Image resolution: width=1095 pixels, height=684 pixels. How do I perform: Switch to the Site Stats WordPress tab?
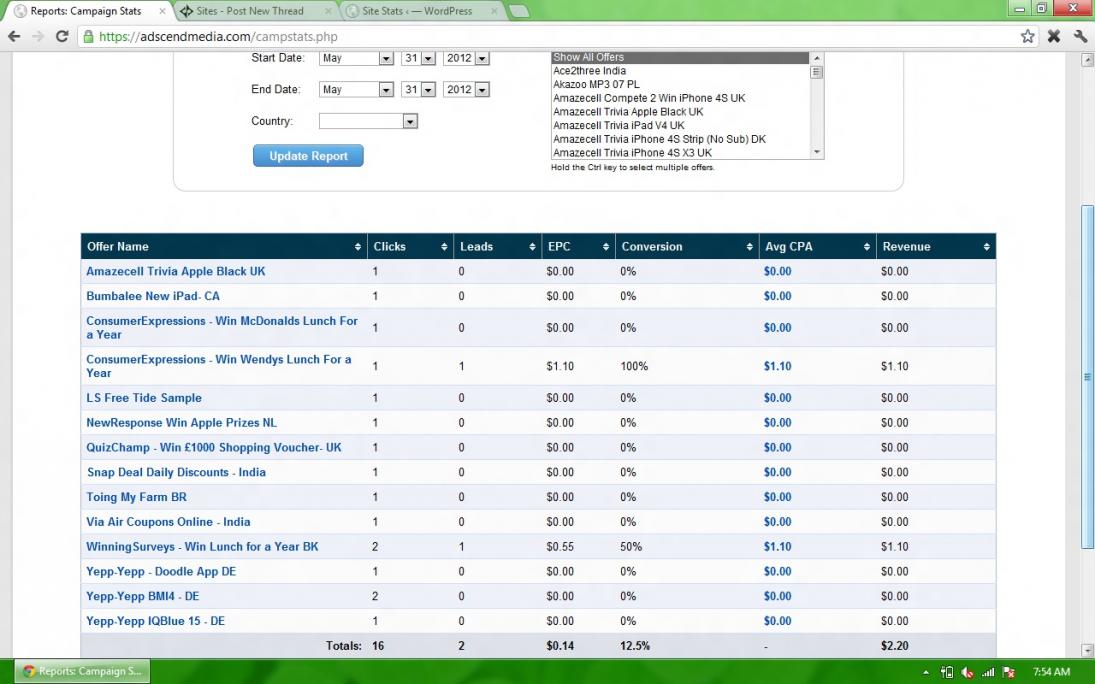(x=416, y=11)
